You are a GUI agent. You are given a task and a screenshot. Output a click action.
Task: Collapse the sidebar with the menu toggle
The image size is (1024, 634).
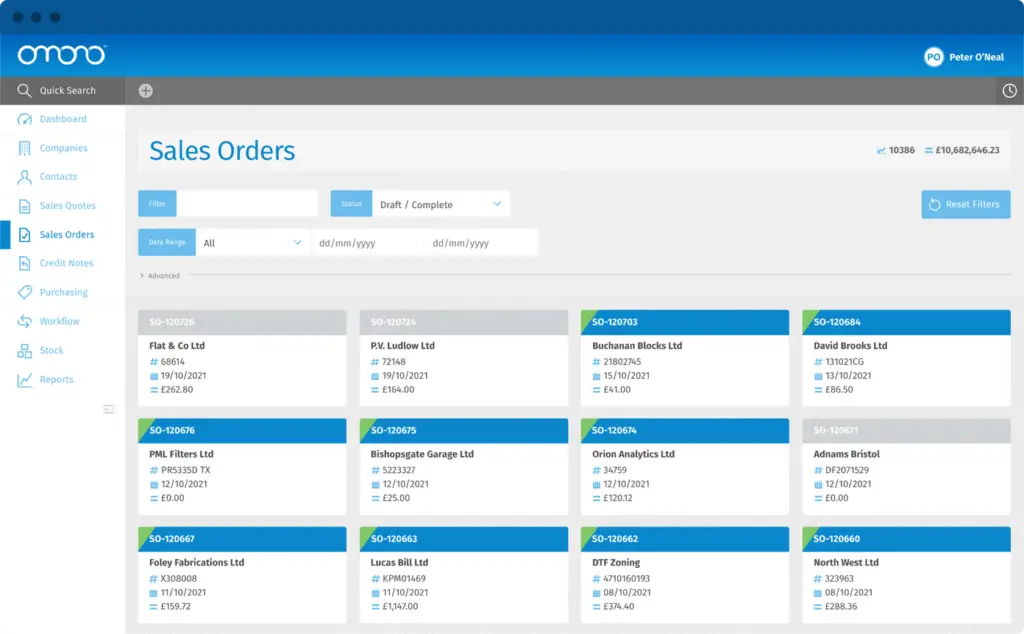(x=108, y=409)
